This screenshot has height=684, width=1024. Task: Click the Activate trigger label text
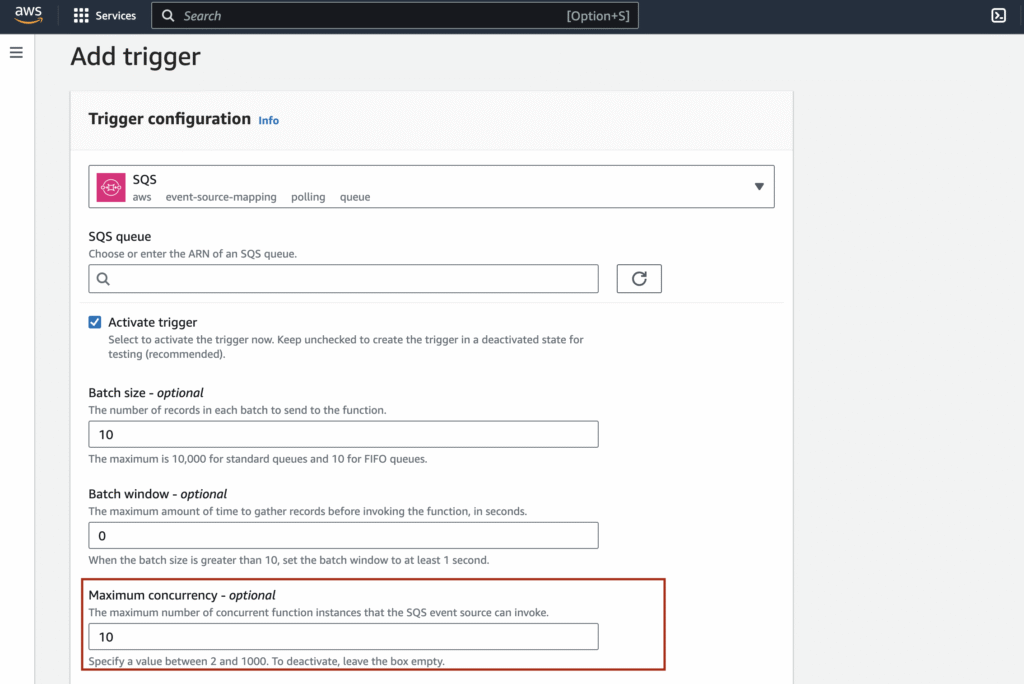click(152, 322)
